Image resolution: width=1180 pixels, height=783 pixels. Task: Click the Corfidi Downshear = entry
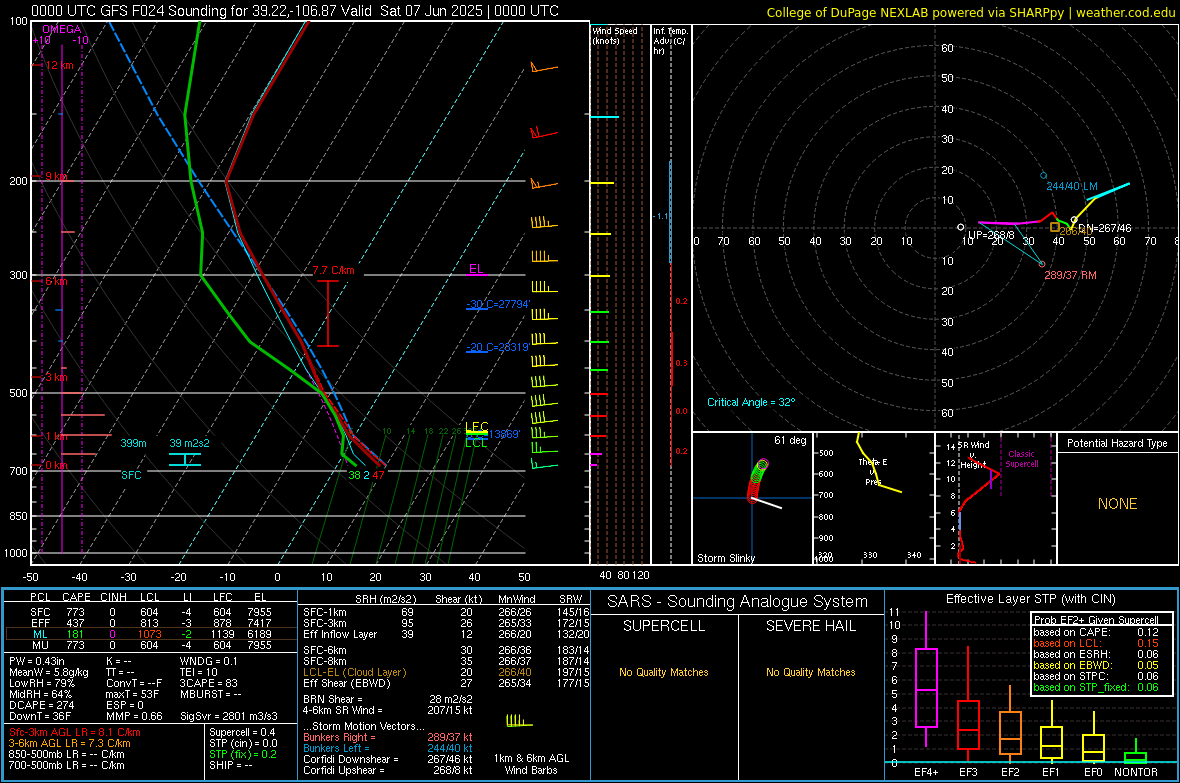click(388, 759)
